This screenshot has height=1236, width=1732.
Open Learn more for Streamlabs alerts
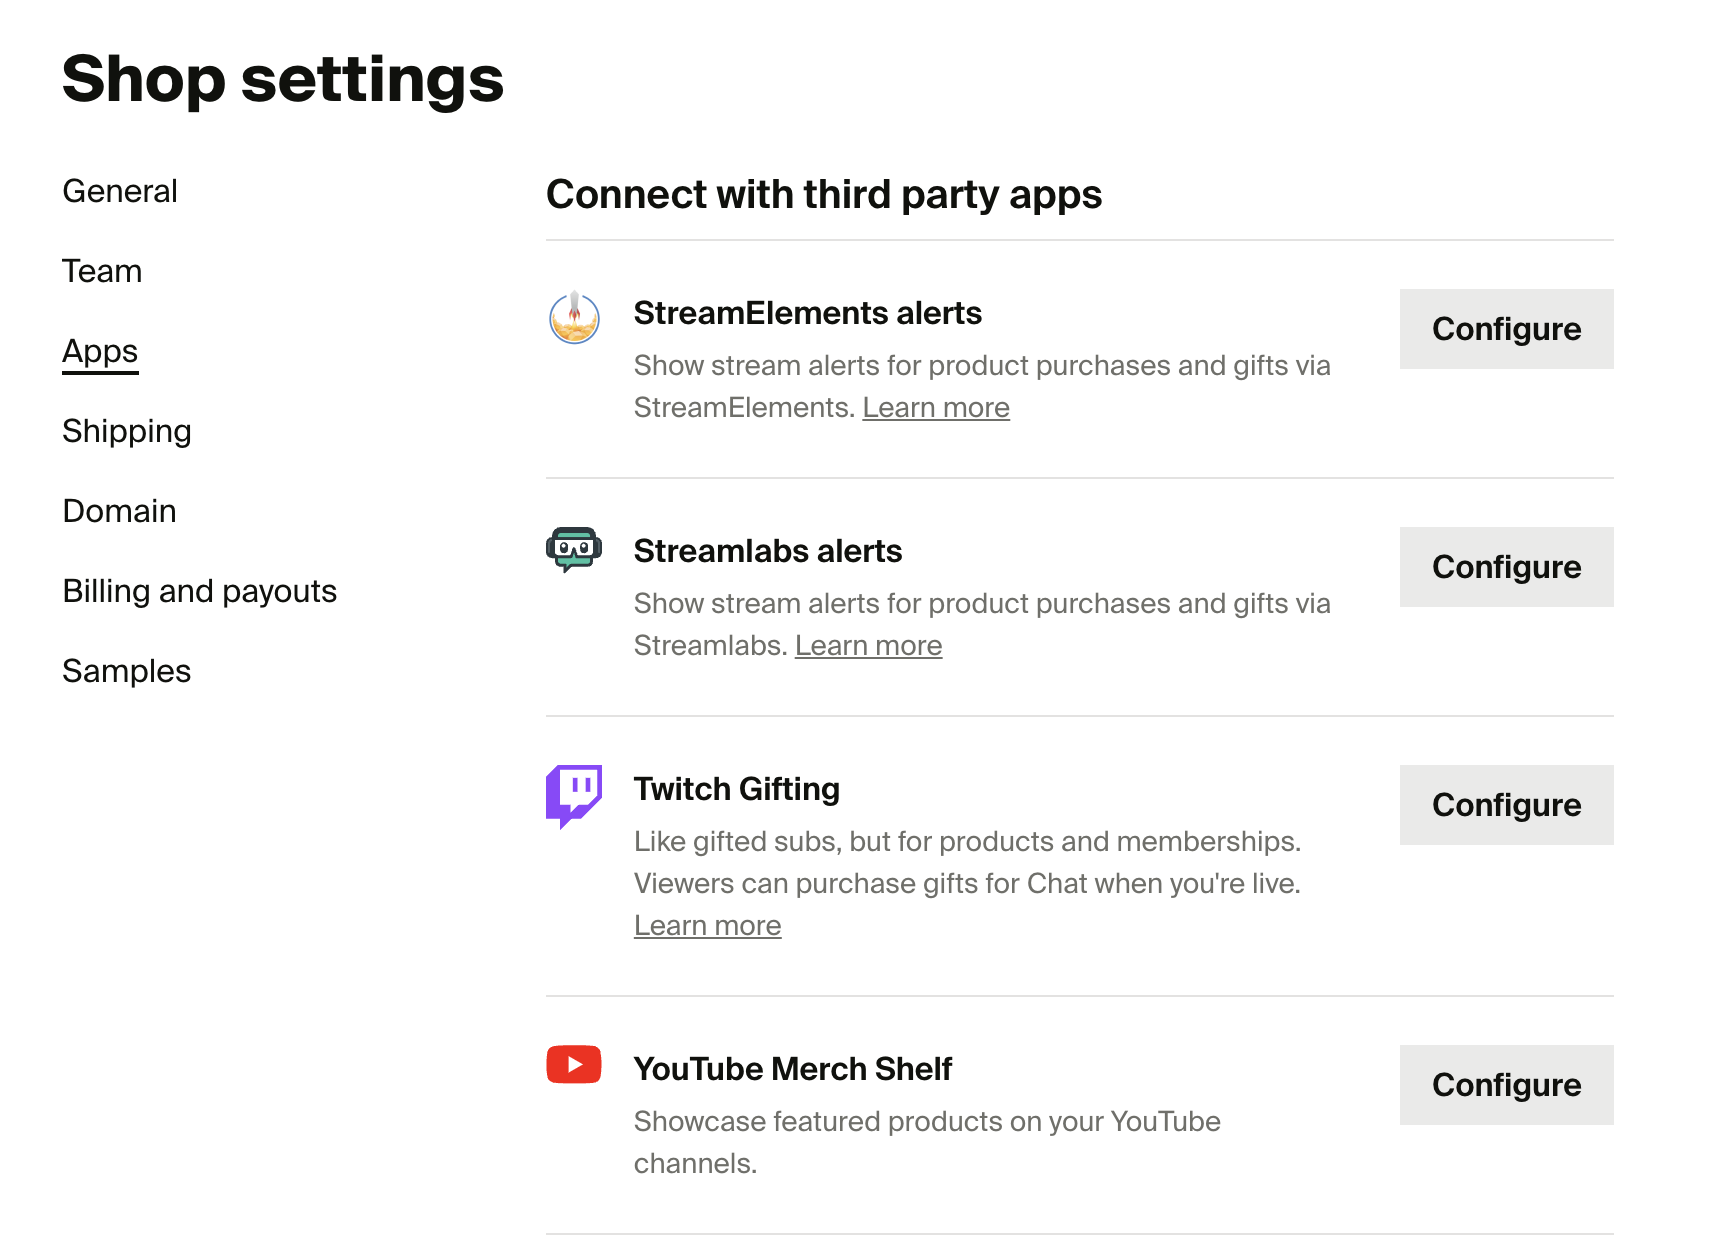coord(868,645)
